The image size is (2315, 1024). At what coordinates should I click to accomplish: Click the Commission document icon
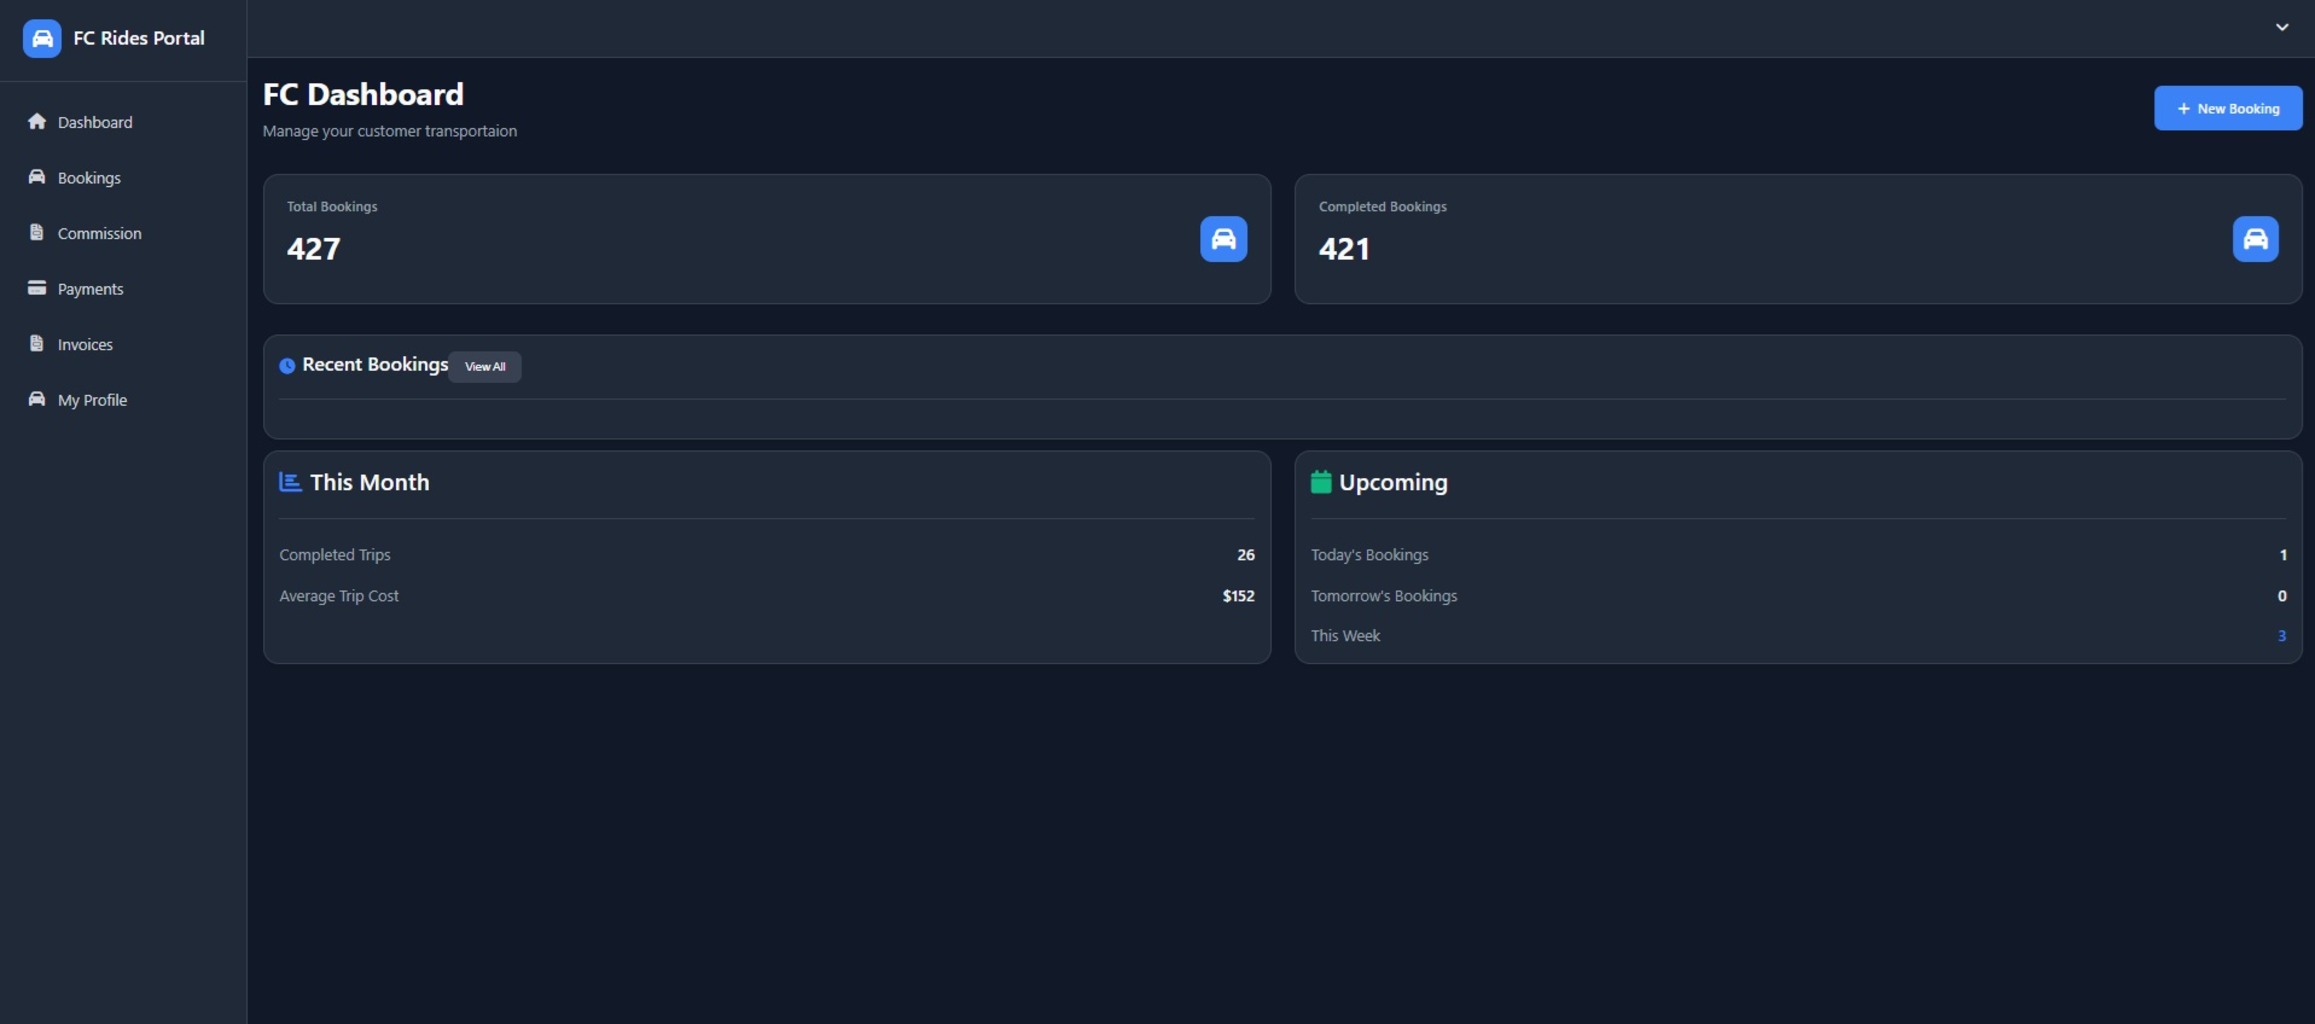tap(37, 233)
